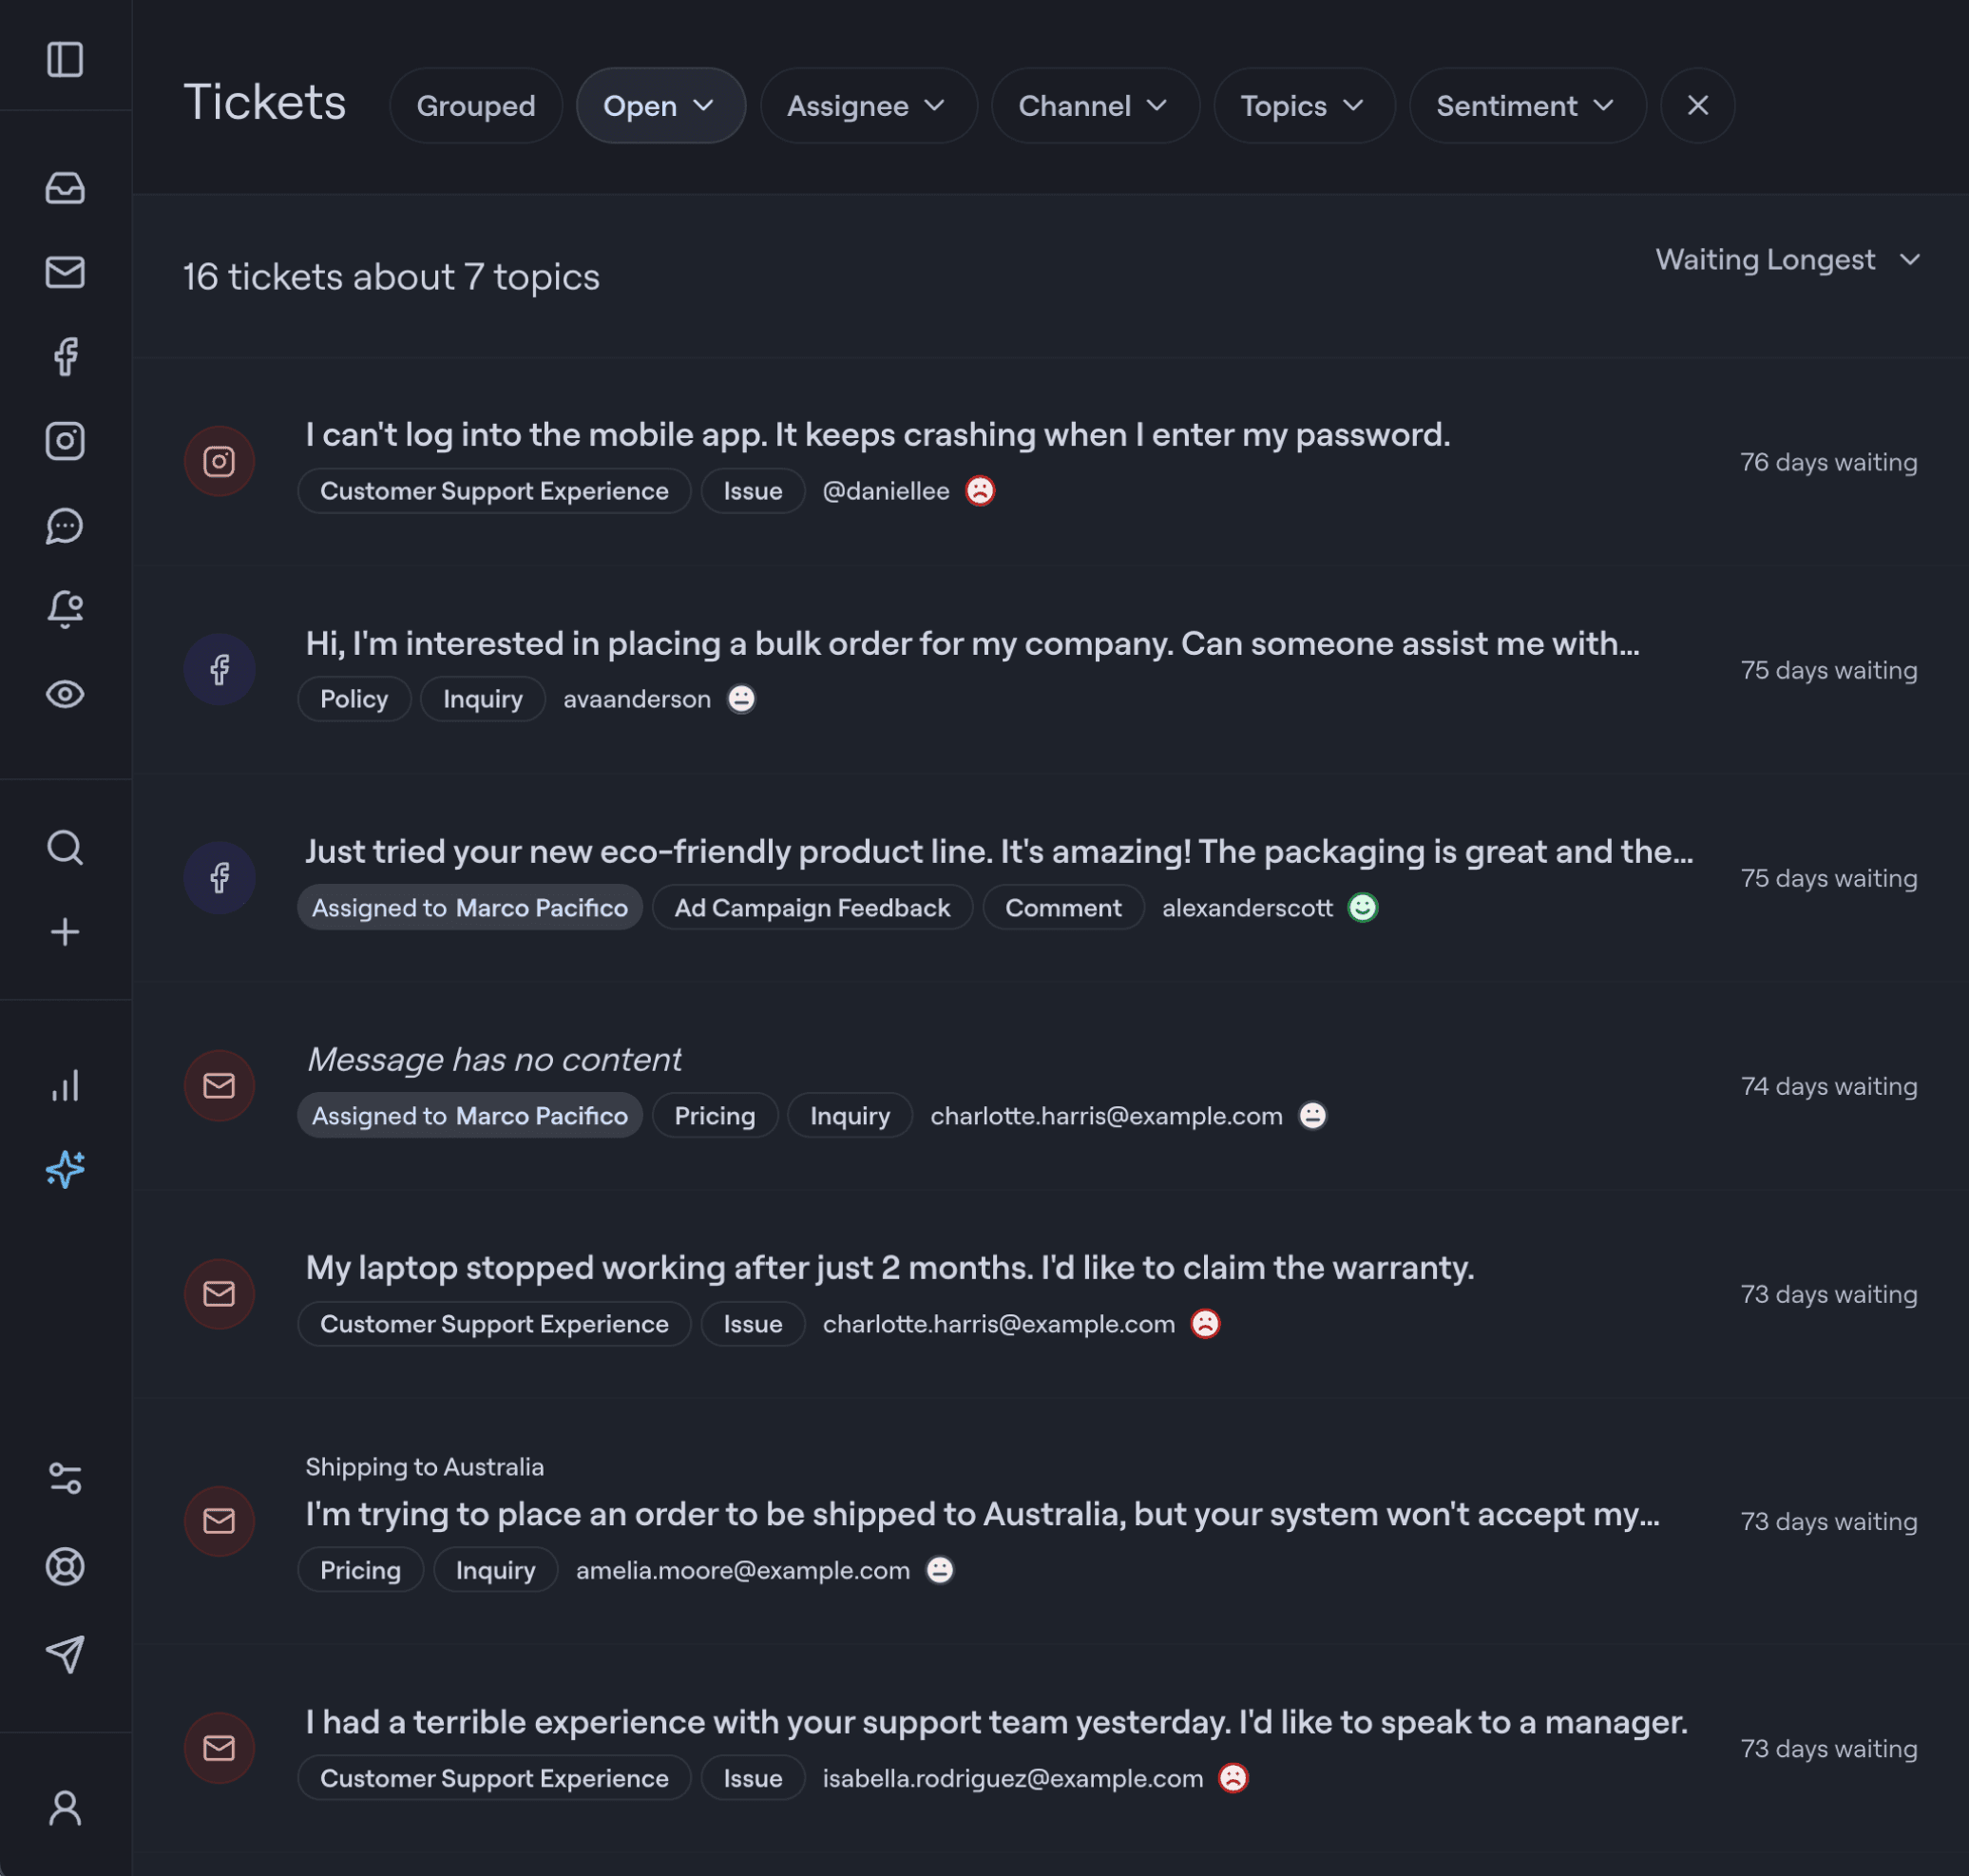Click the monitoring/eye icon in sidebar
Screen dimensions: 1969x1876
click(x=65, y=695)
